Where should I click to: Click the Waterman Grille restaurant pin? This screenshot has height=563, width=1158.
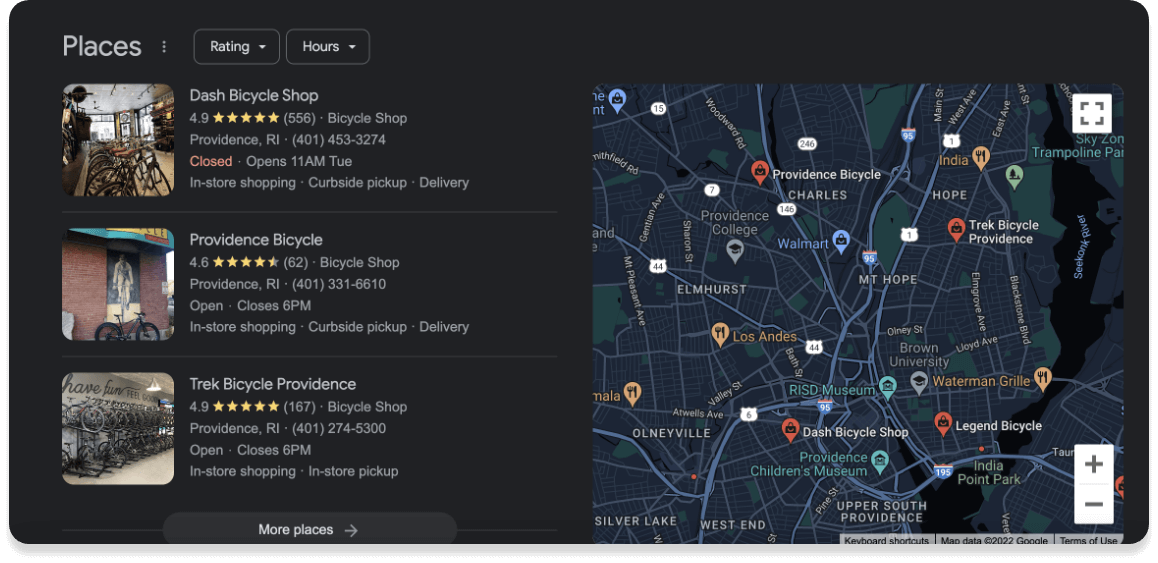click(1042, 379)
